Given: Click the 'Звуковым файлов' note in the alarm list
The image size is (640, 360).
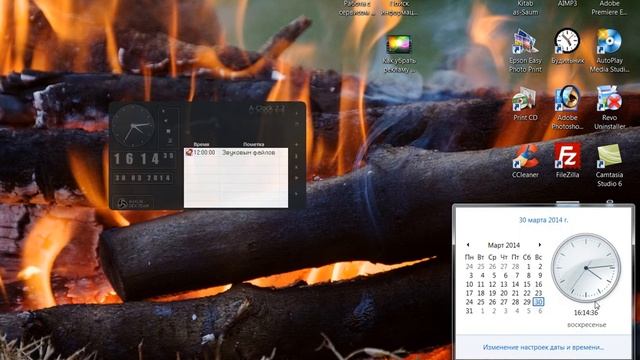Looking at the screenshot, I should (x=248, y=152).
